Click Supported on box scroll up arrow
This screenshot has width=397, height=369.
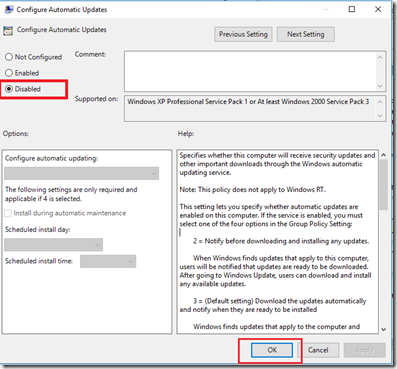(x=380, y=101)
